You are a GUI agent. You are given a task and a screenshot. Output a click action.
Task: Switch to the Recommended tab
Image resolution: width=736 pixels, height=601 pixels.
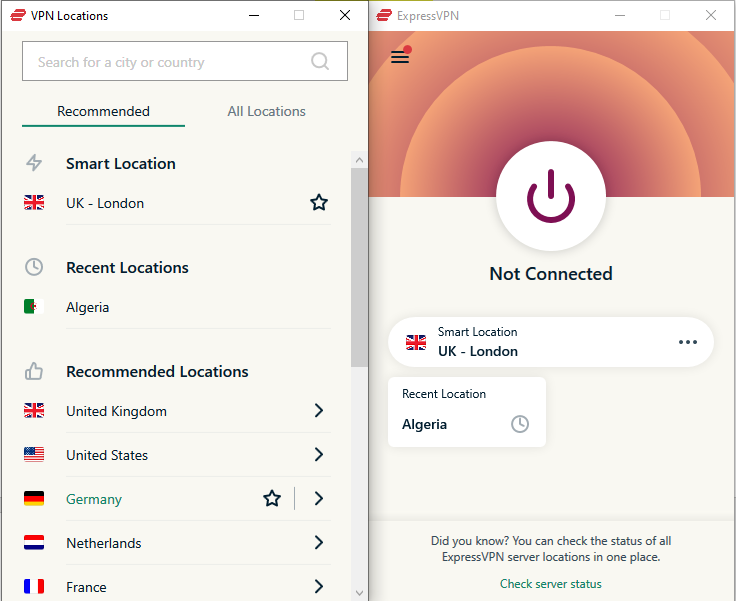(103, 111)
